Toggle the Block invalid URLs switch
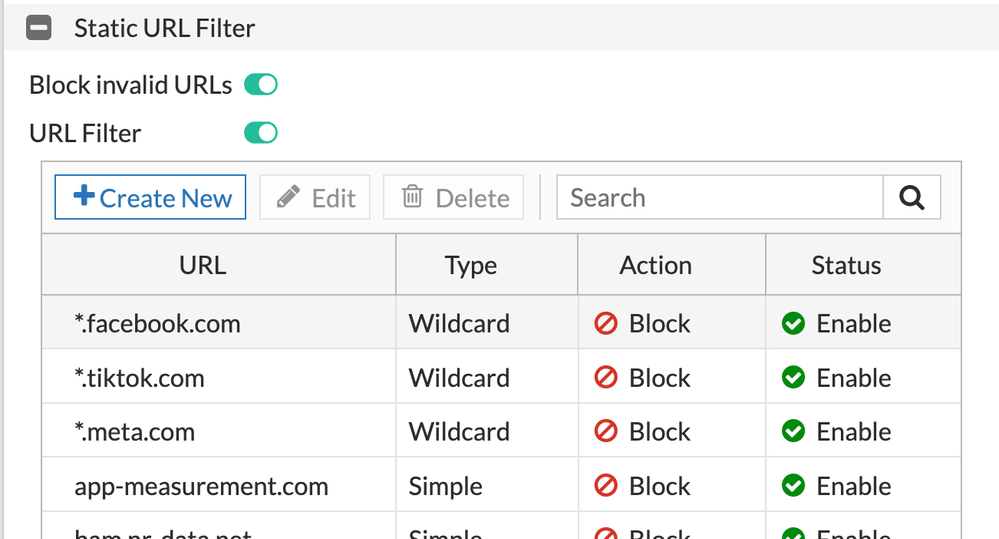 [x=261, y=85]
